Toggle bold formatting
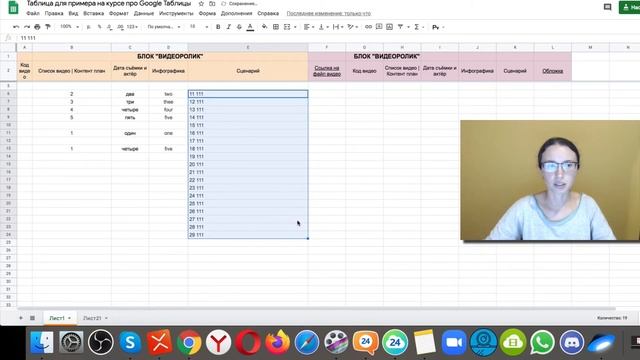The image size is (640, 360). click(x=218, y=27)
